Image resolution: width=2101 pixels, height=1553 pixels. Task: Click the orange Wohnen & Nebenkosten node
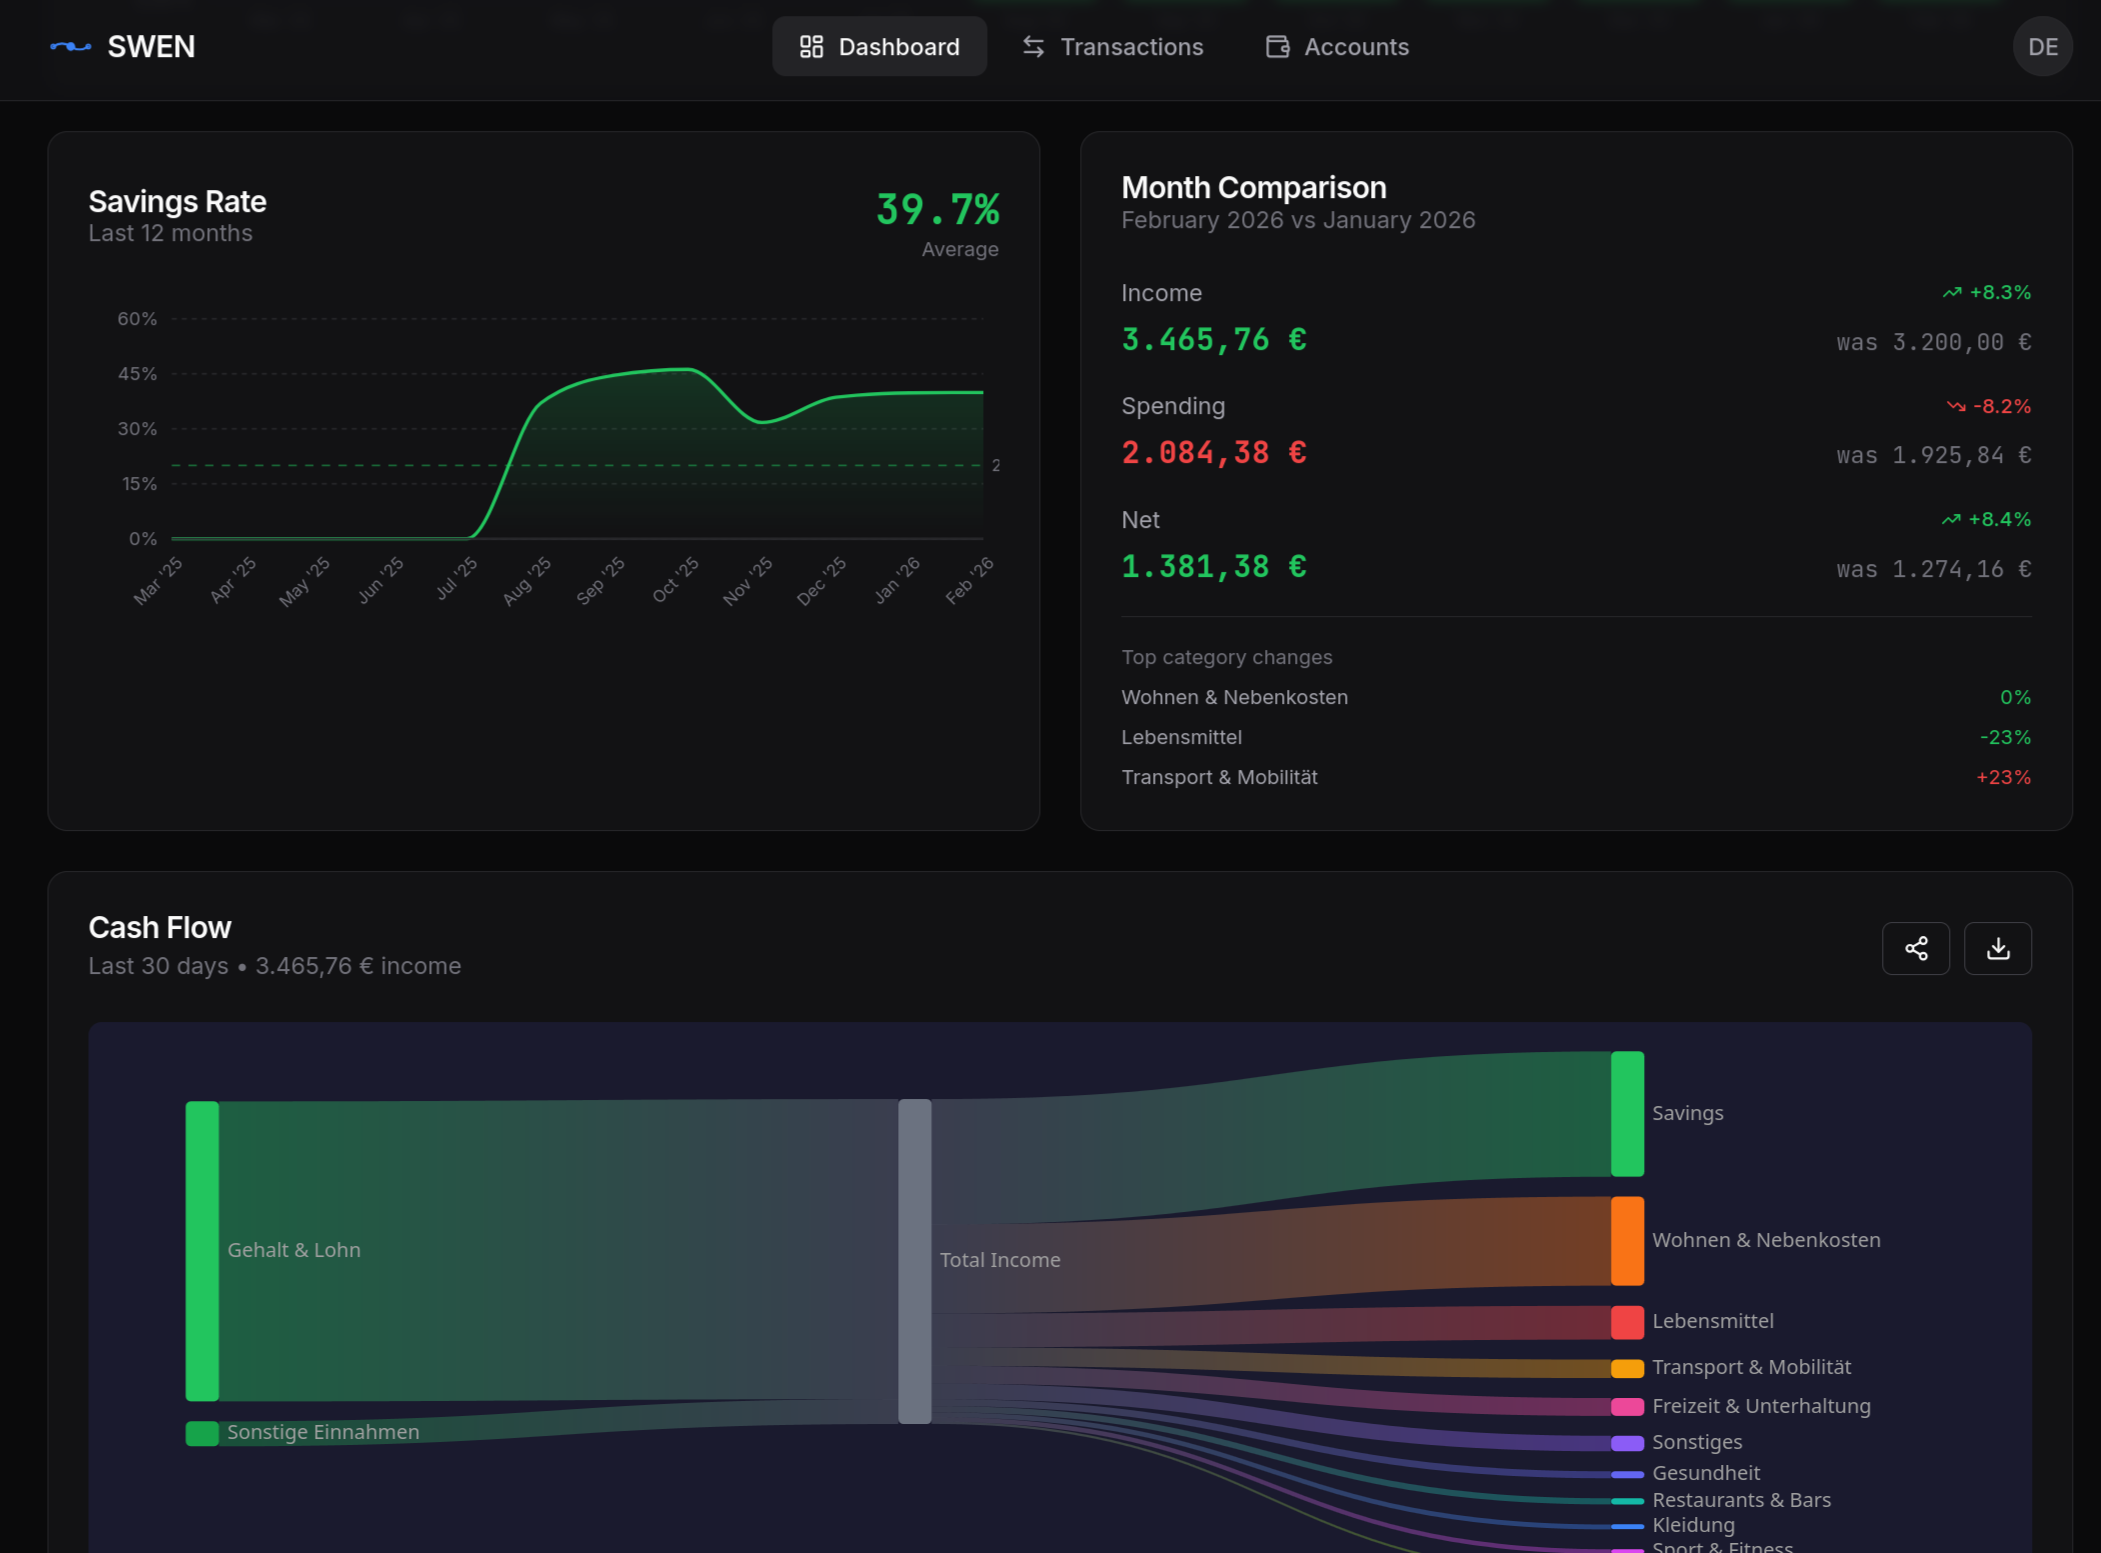[1626, 1240]
